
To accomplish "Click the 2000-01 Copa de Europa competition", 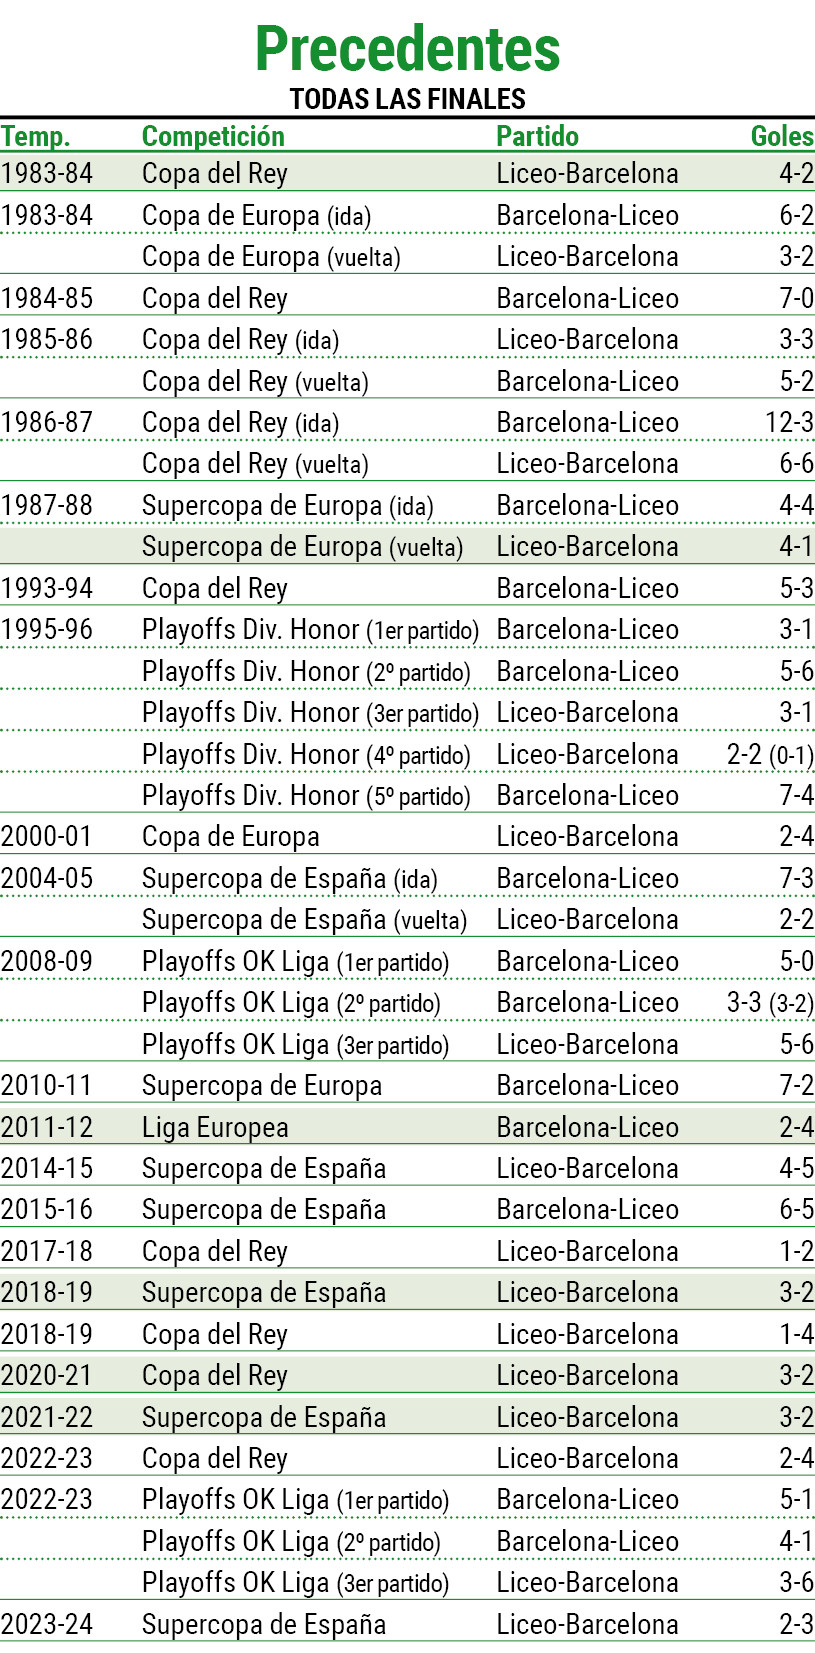I will pos(231,837).
